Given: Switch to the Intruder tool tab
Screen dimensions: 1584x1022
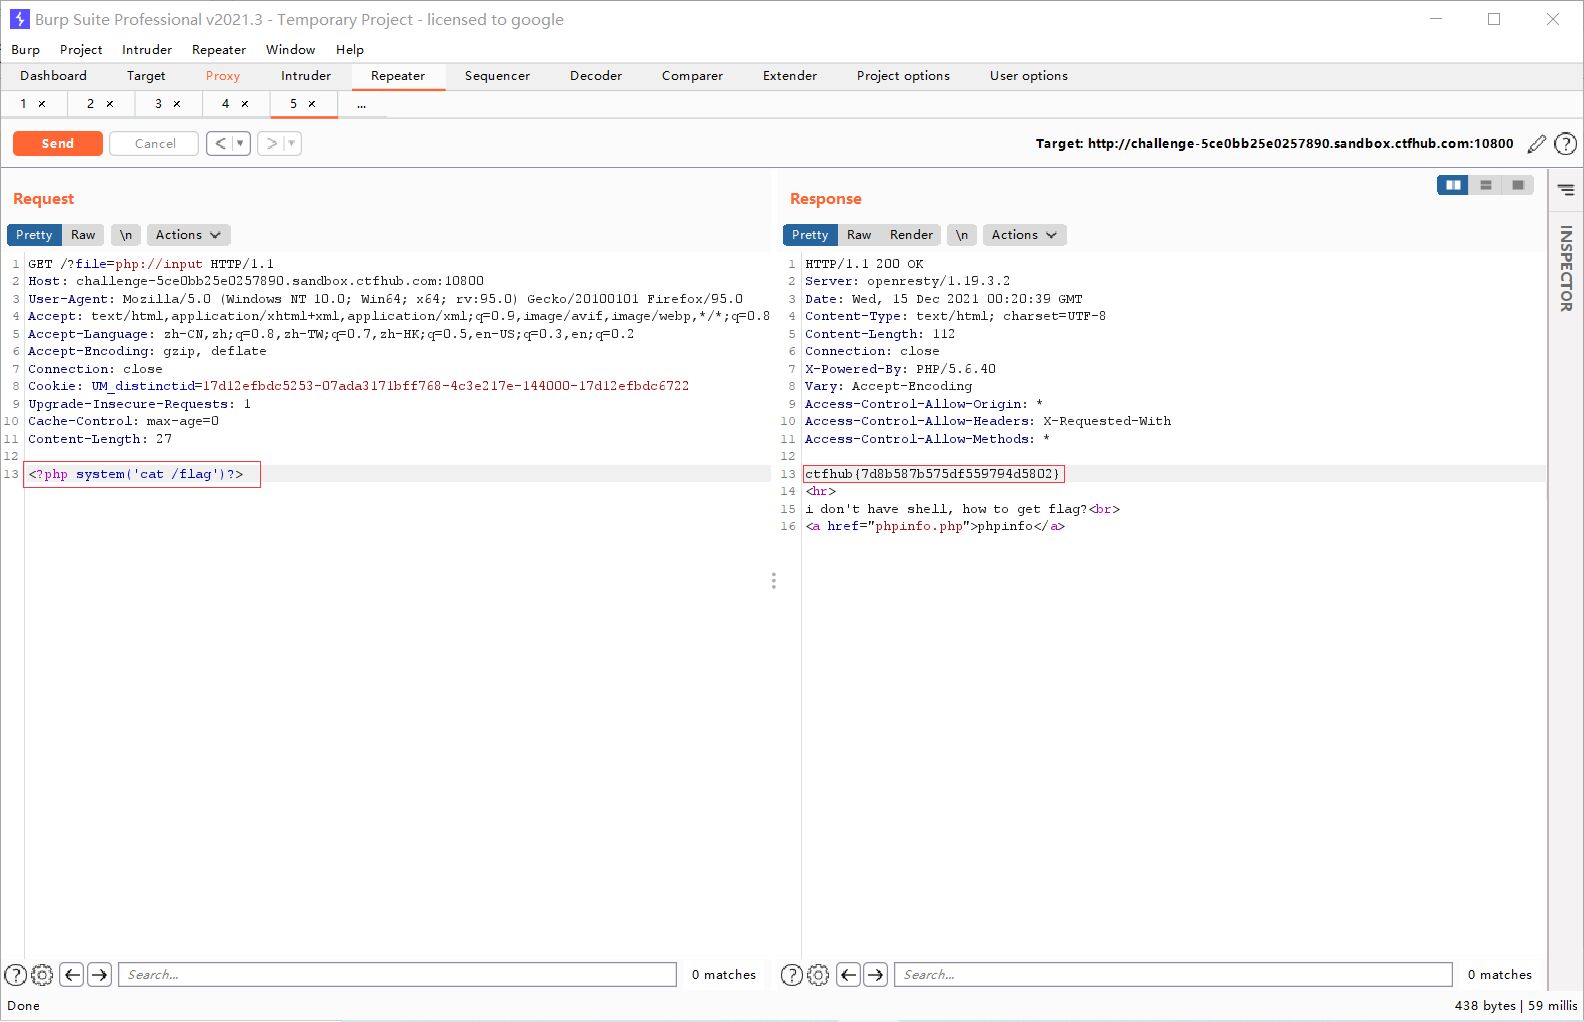Looking at the screenshot, I should [306, 76].
